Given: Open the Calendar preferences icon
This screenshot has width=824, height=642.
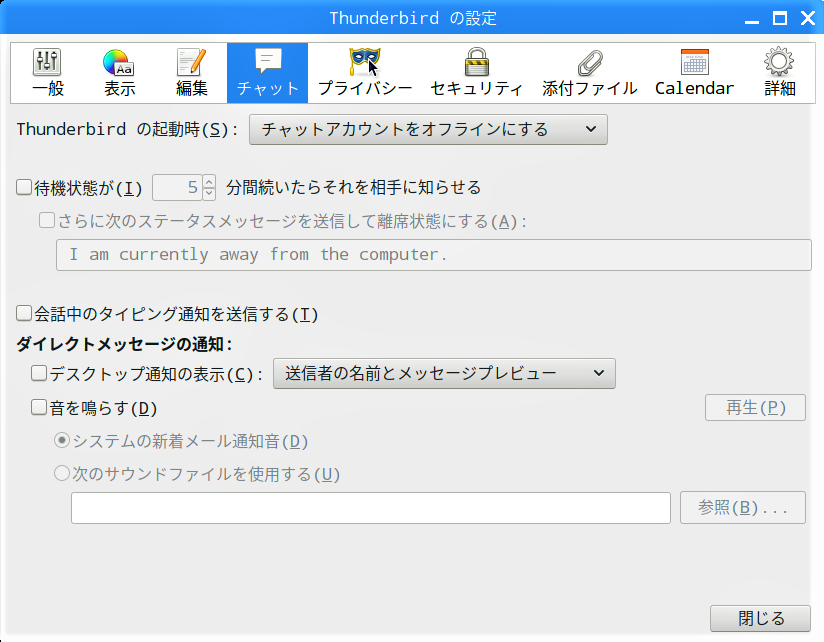Looking at the screenshot, I should pos(694,73).
